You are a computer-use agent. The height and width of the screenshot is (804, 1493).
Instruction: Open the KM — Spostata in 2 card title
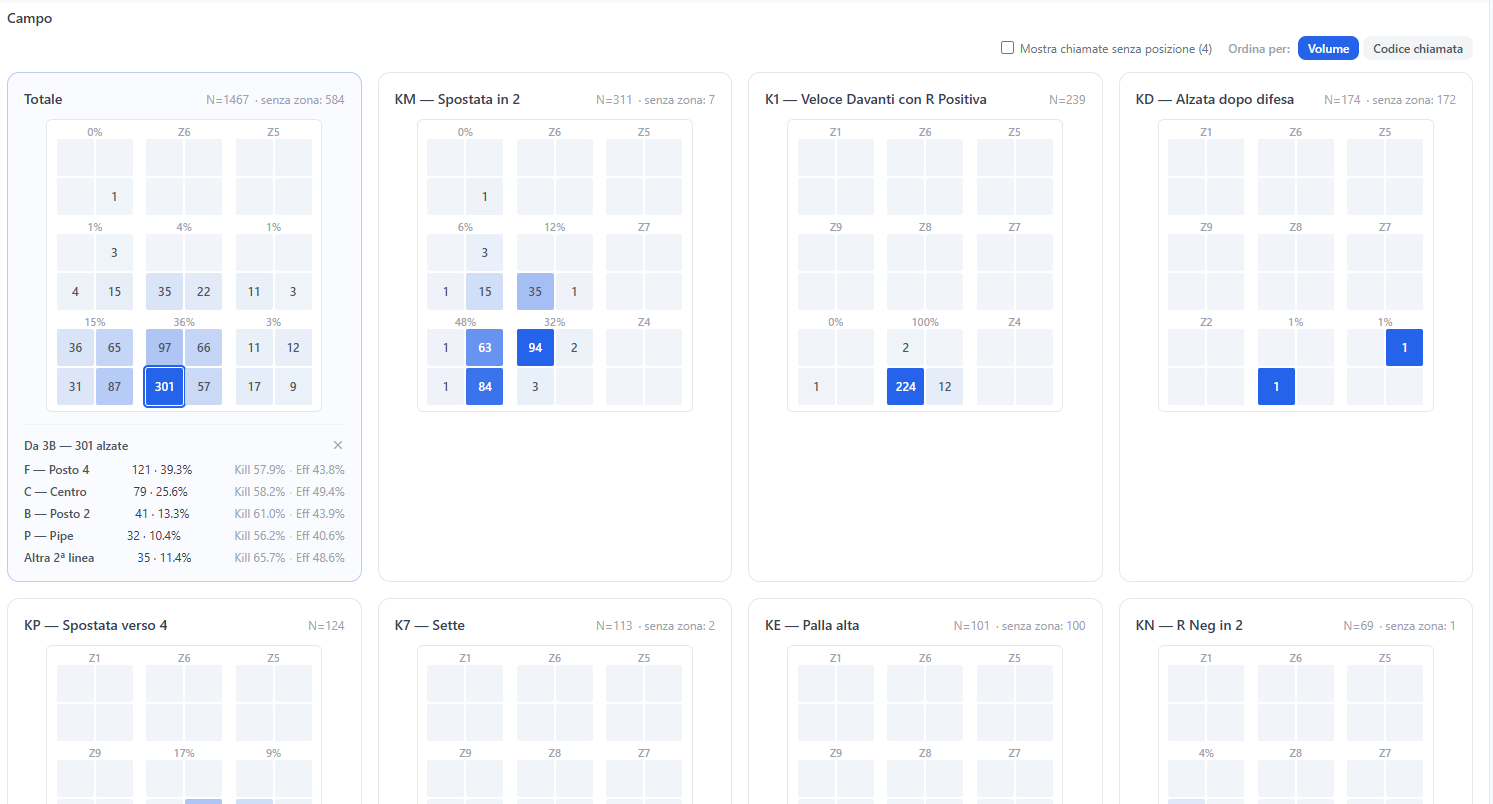click(x=457, y=99)
